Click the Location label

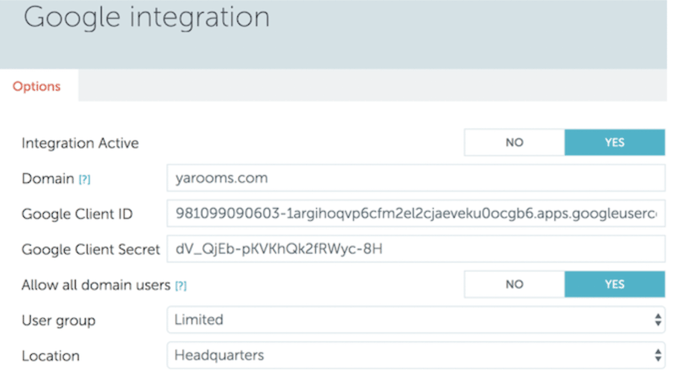[51, 356]
